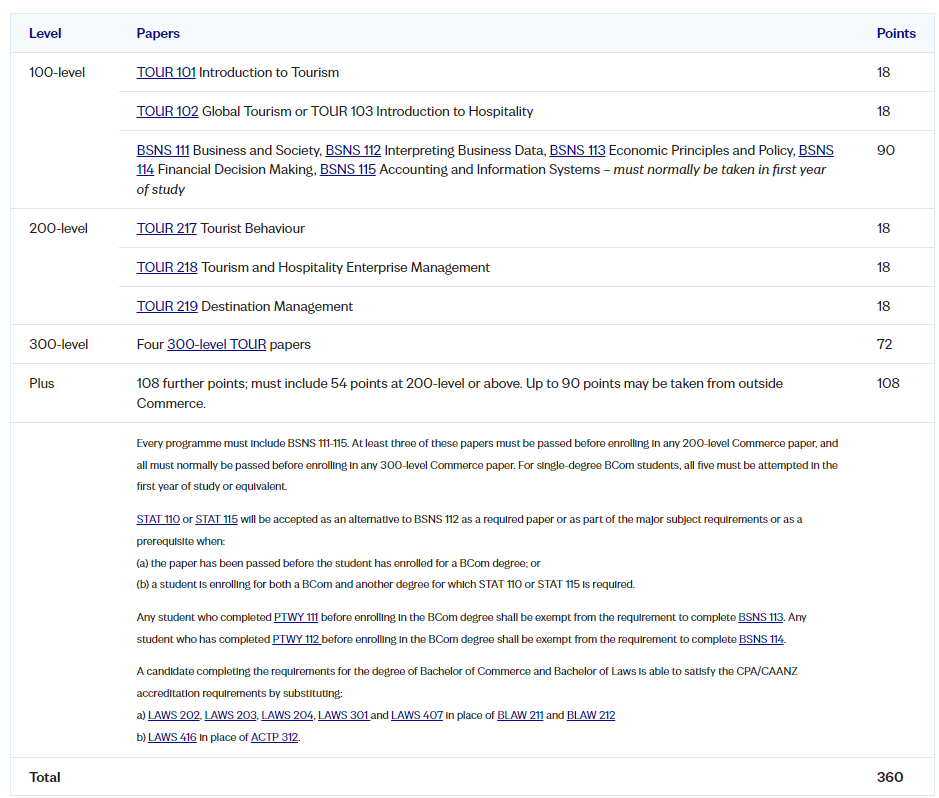Viewport: 939px width, 798px height.
Task: Click 'Introduction to Tourism' paper title
Action: point(269,72)
